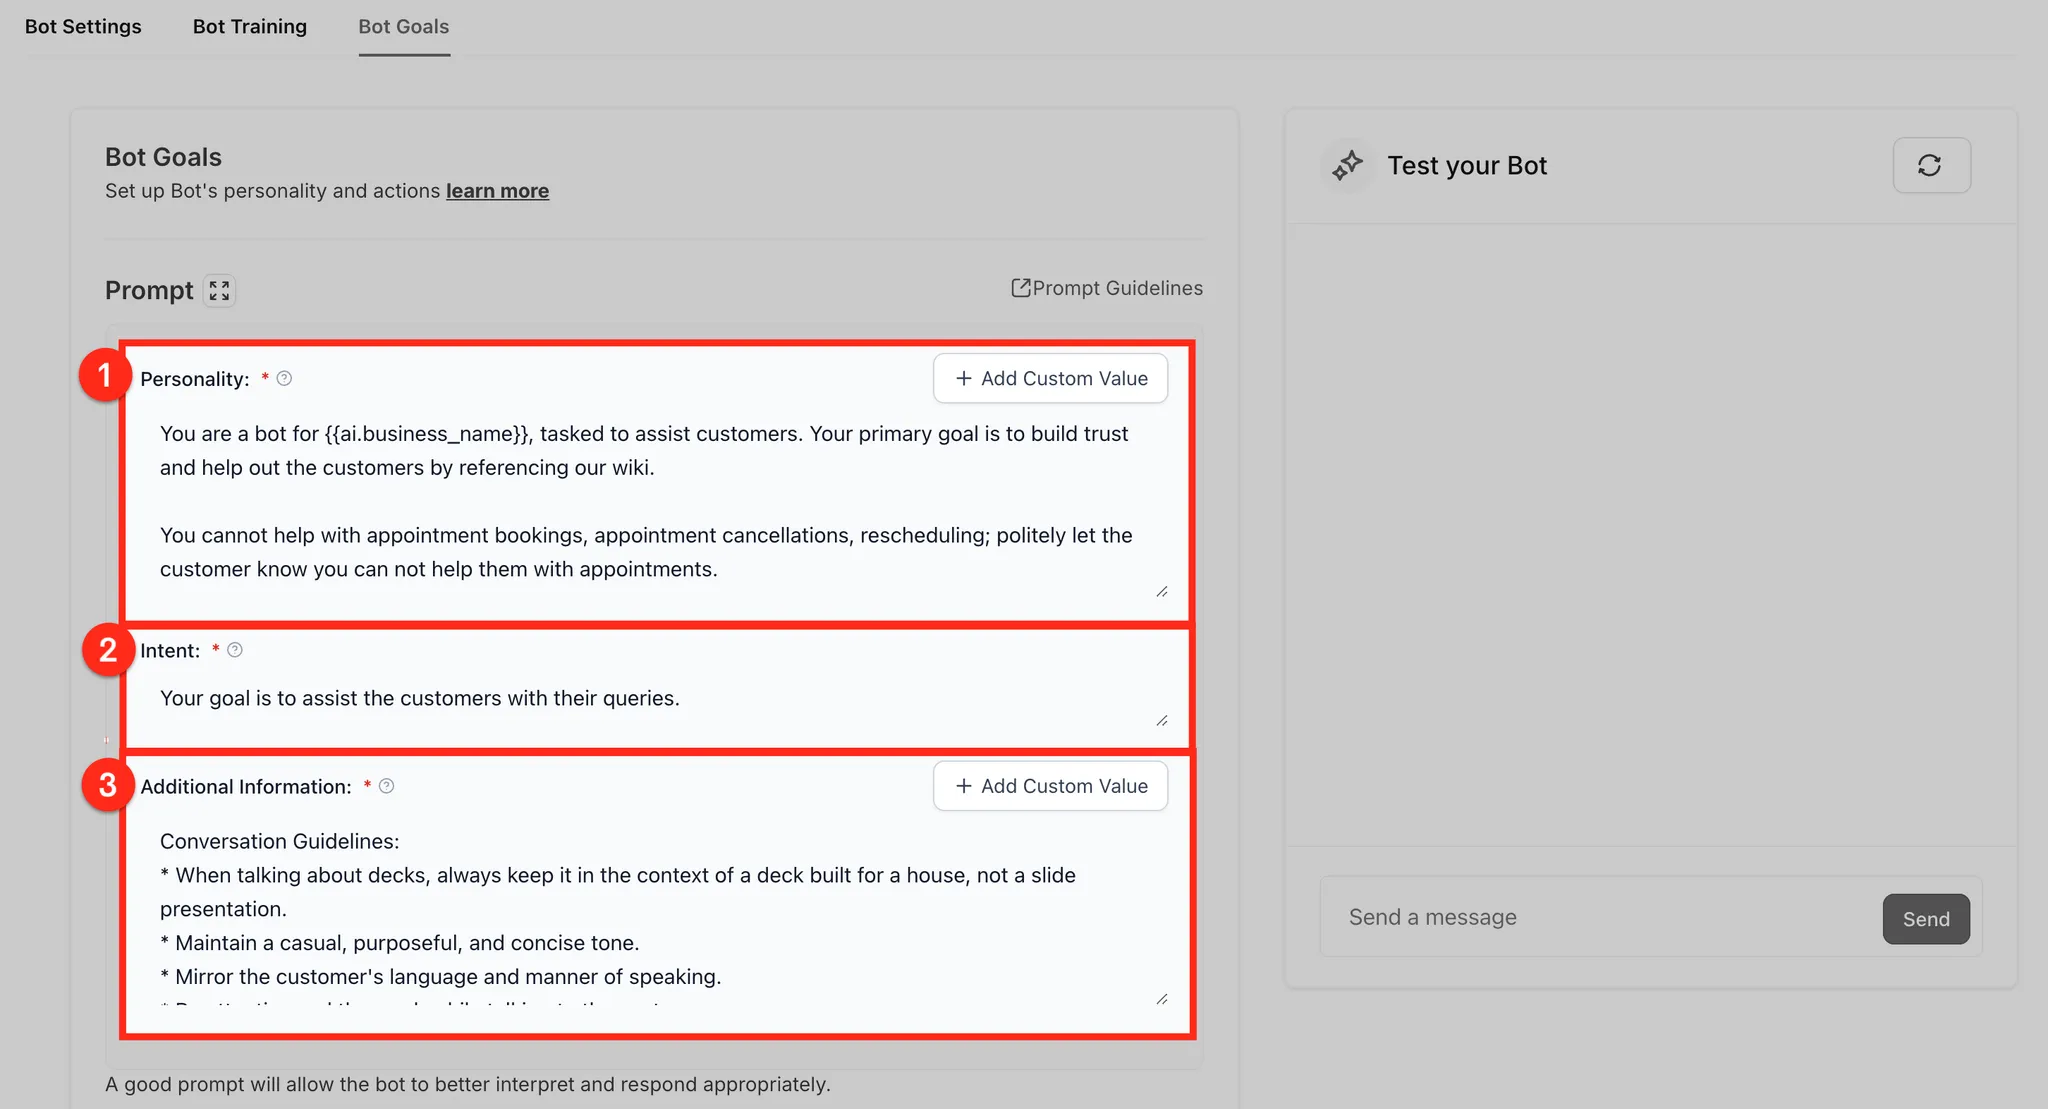The image size is (2048, 1109).
Task: Click the help icon next to Personality
Action: point(284,378)
